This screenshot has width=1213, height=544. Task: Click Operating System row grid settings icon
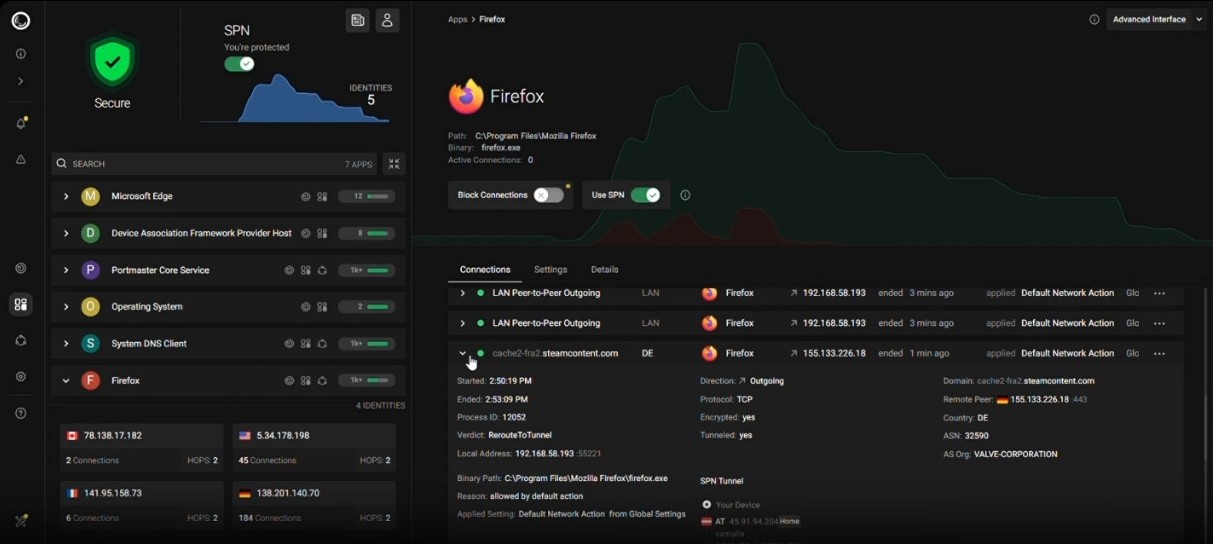click(322, 307)
